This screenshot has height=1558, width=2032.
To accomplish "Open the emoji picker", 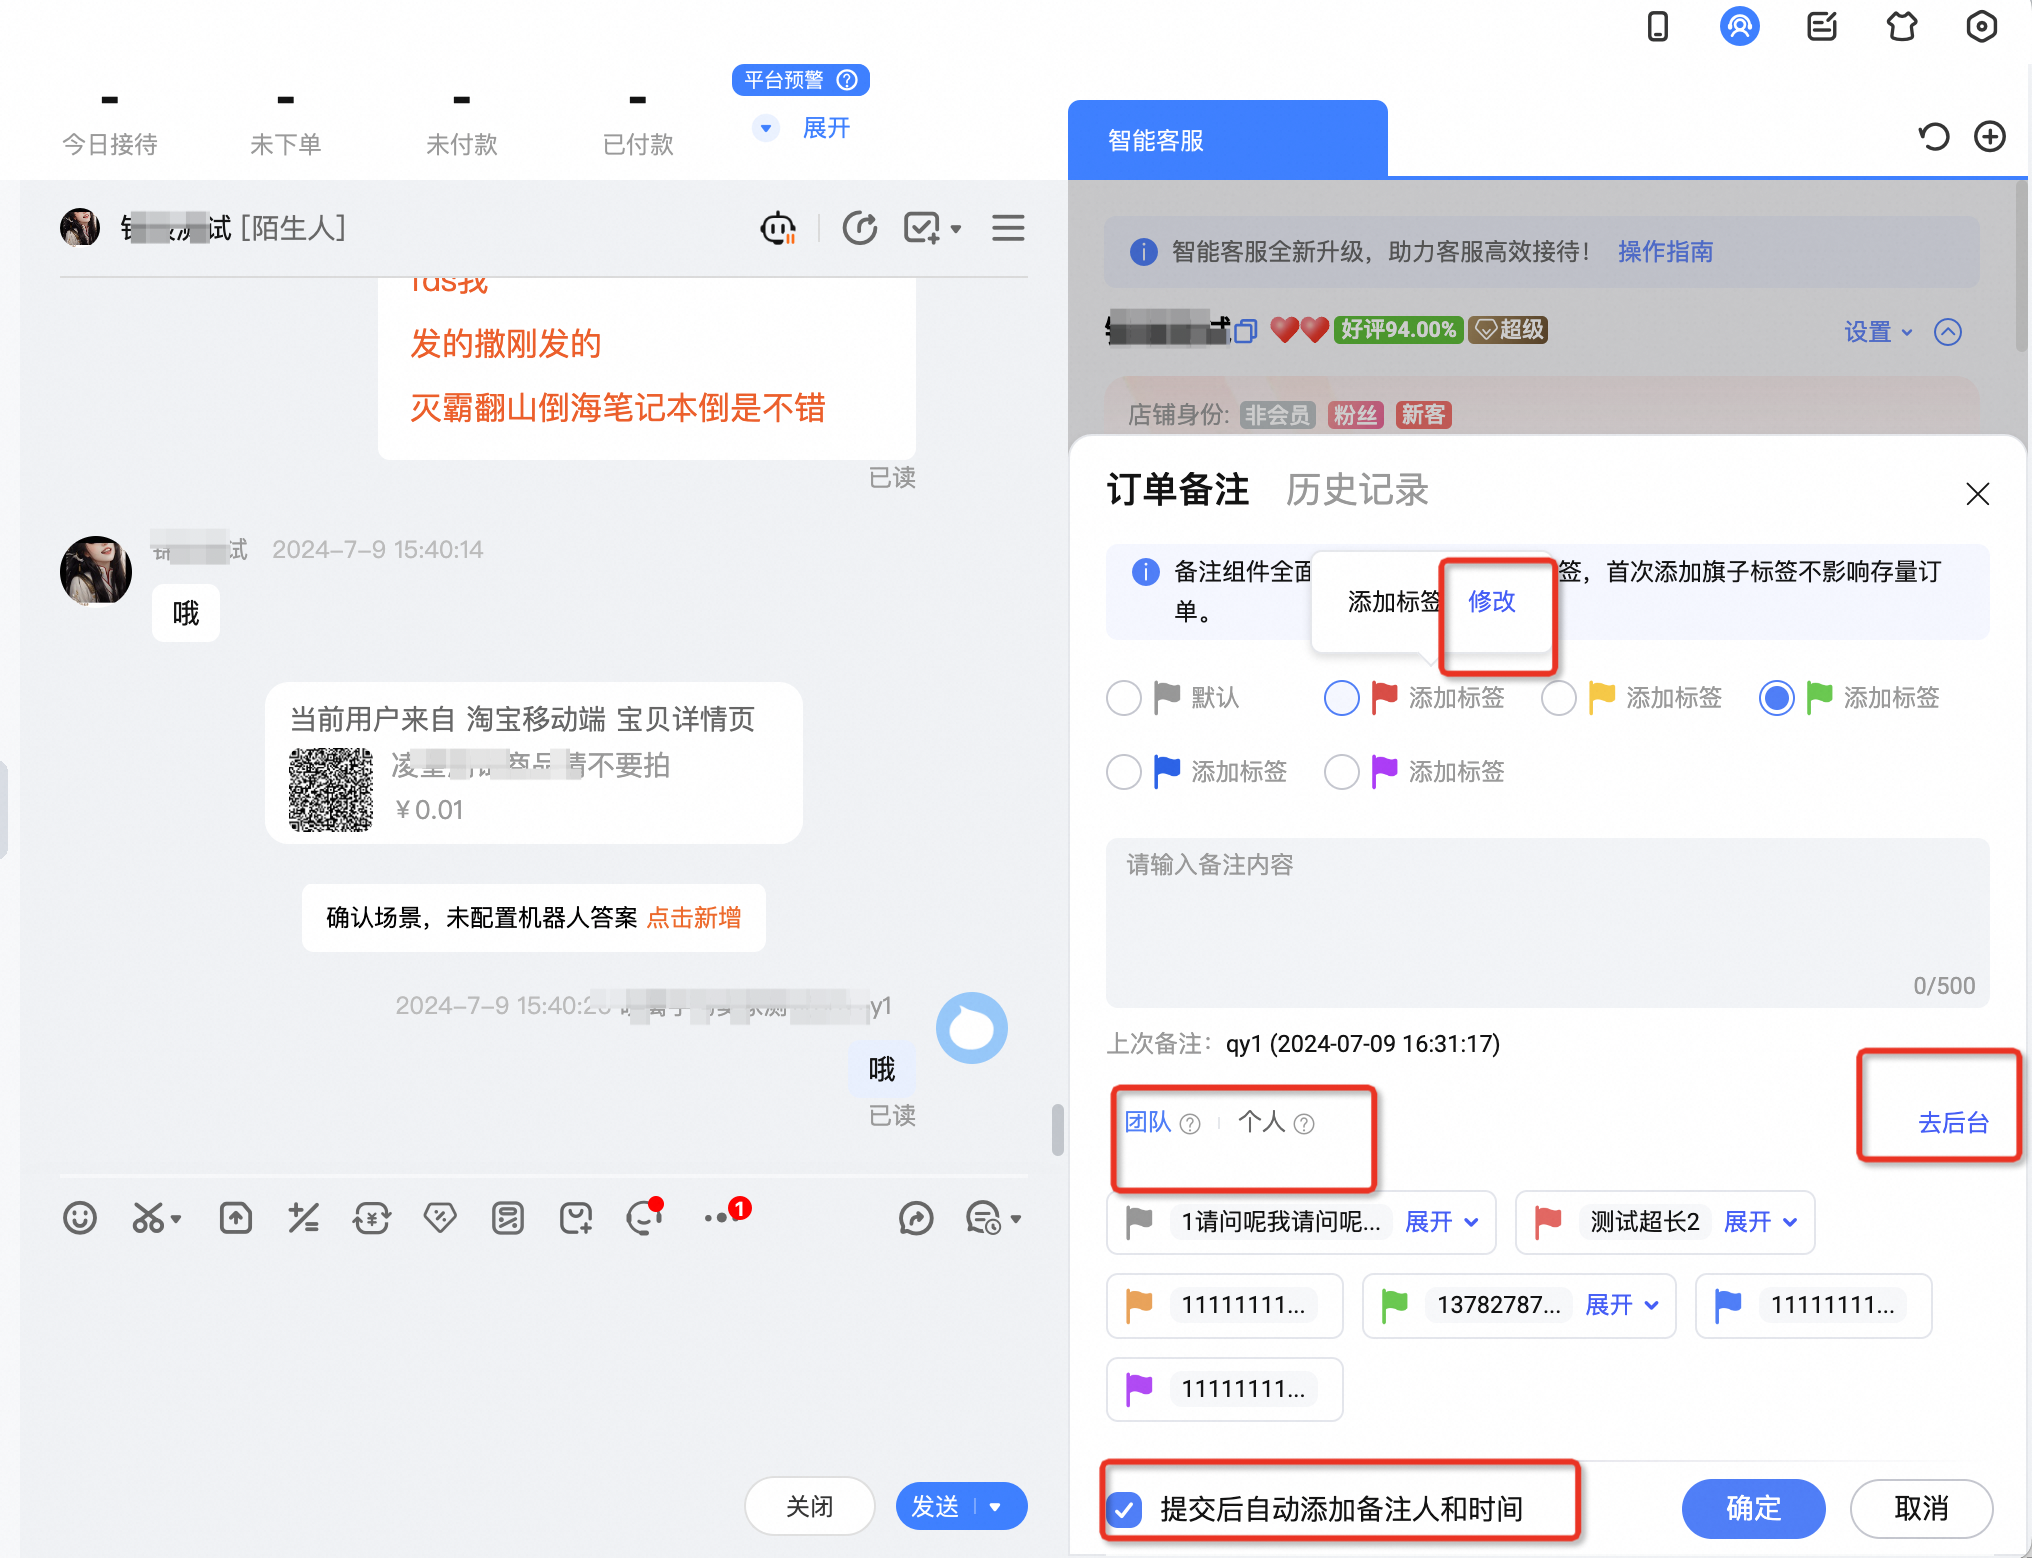I will pos(80,1218).
